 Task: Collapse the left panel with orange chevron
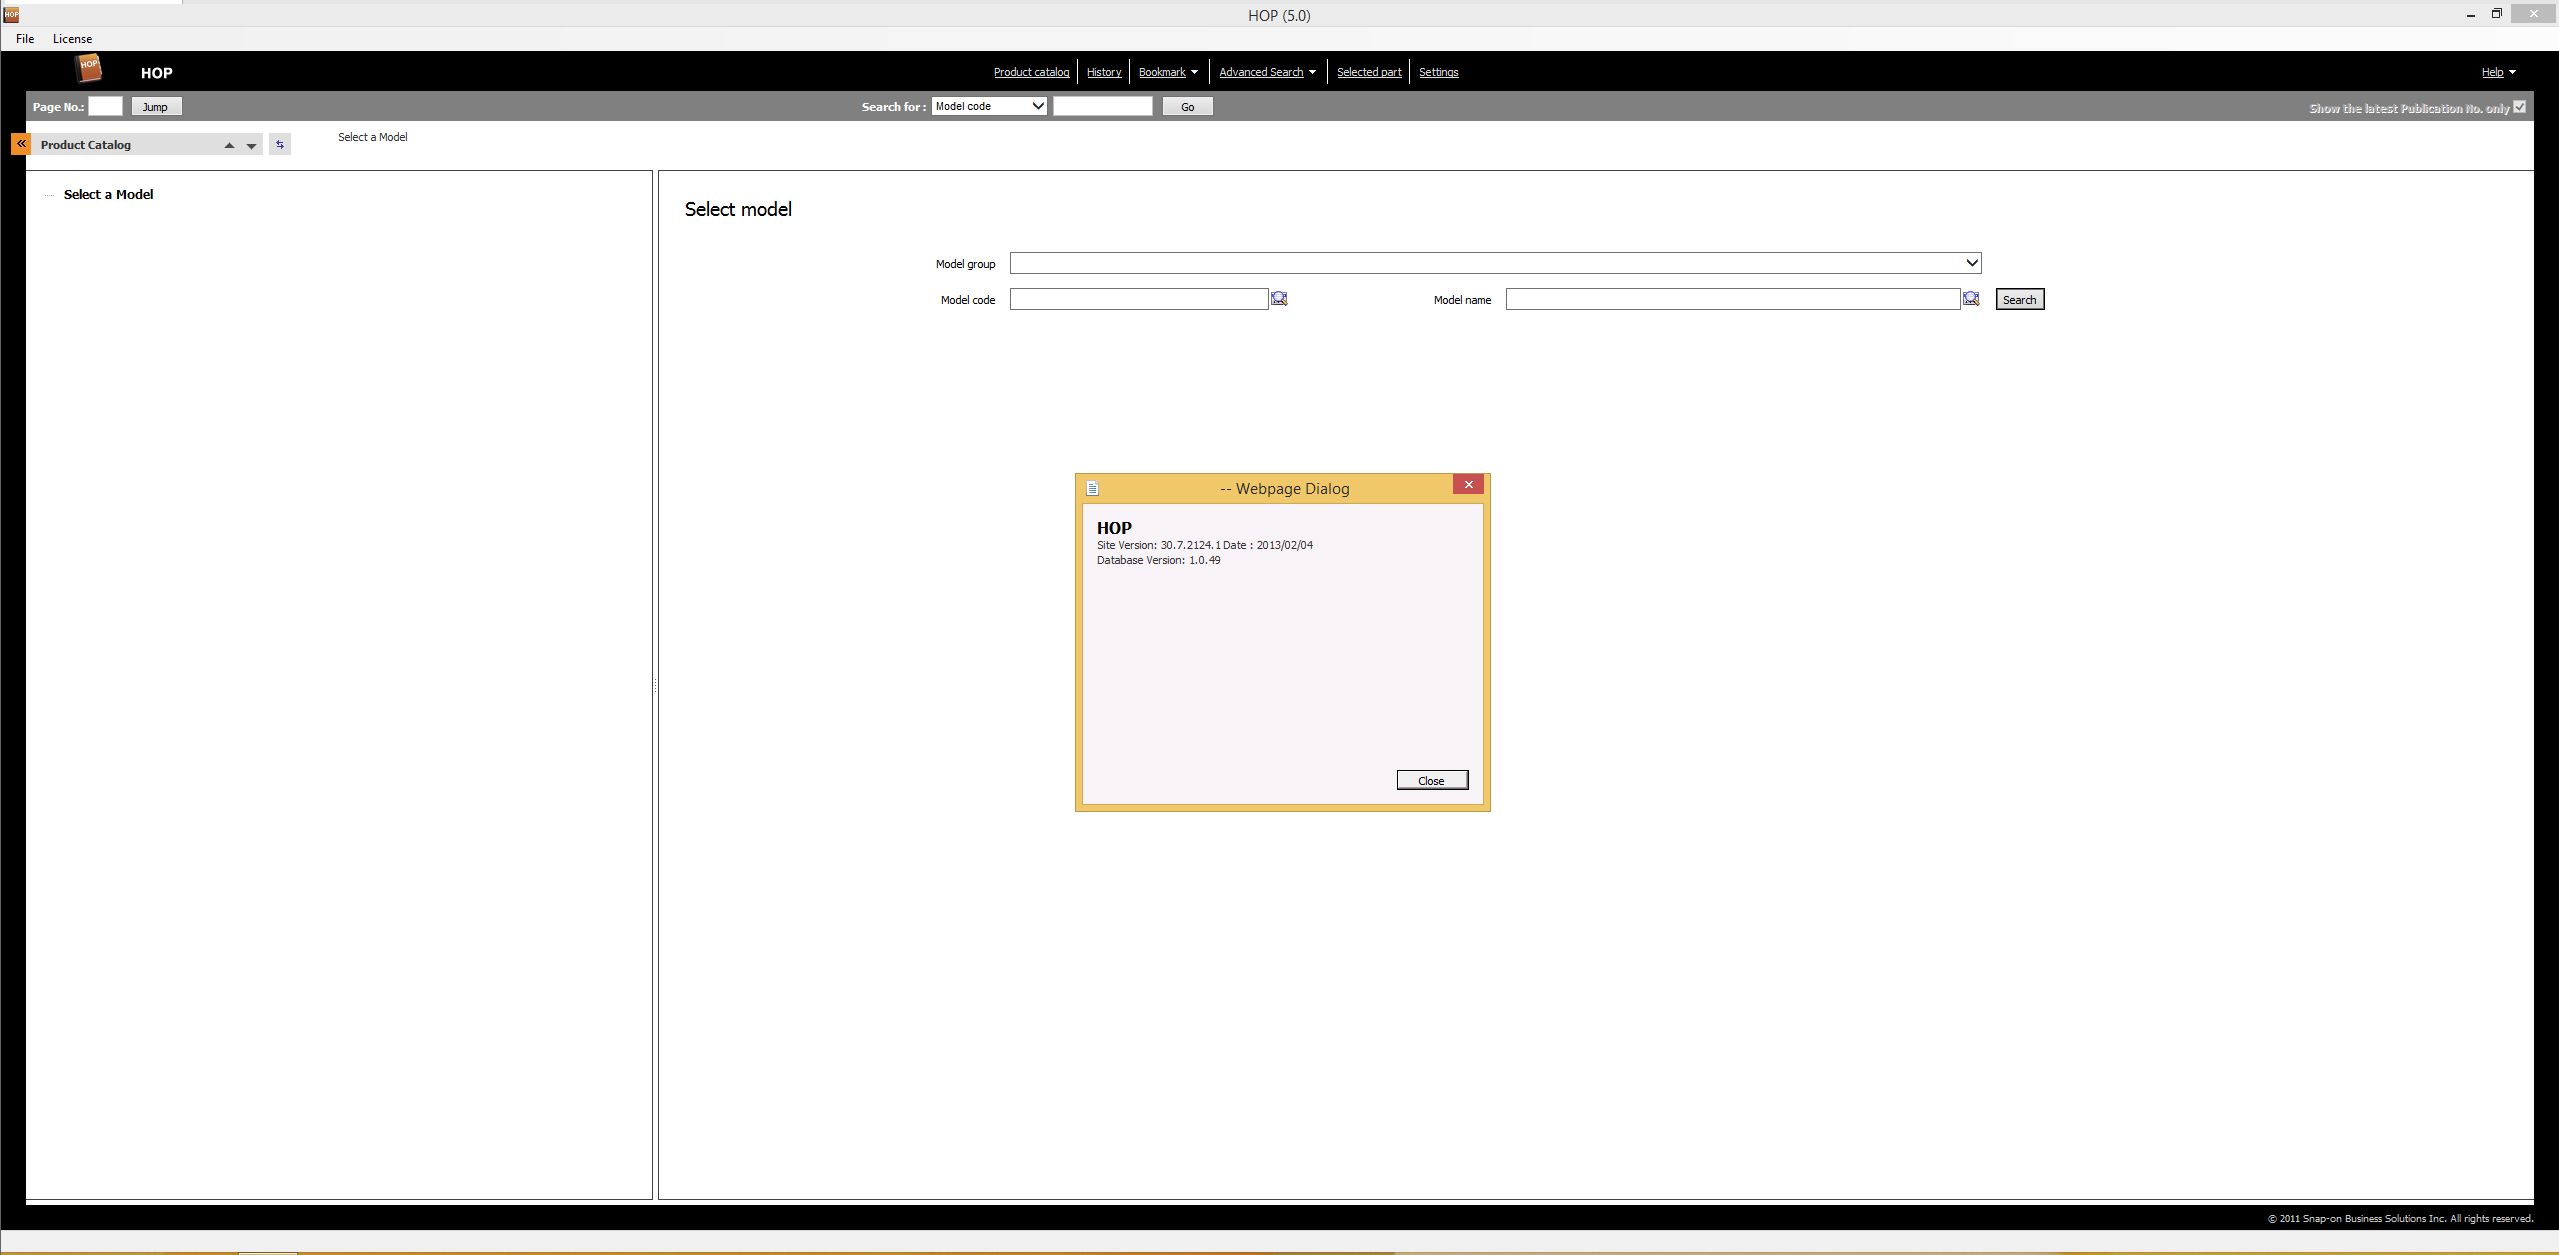20,144
